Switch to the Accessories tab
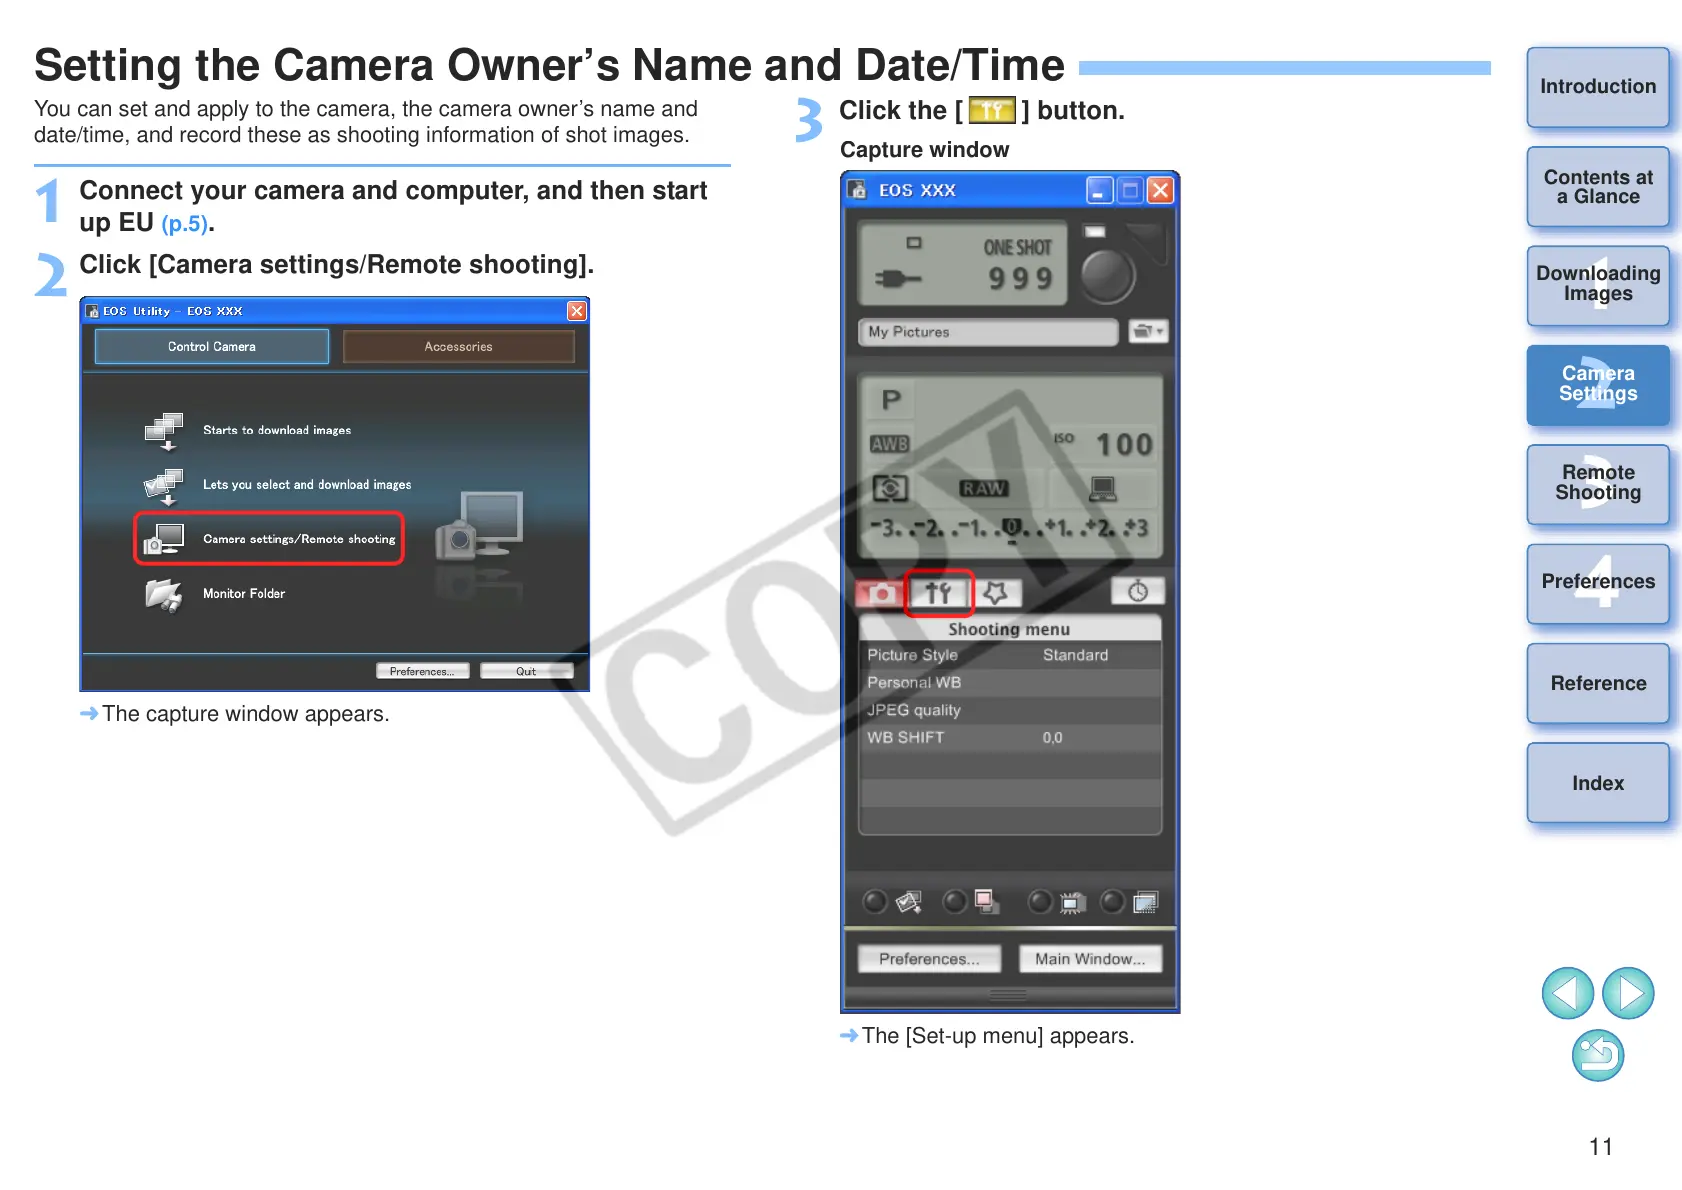Screen dimensions: 1682x1190 [458, 347]
